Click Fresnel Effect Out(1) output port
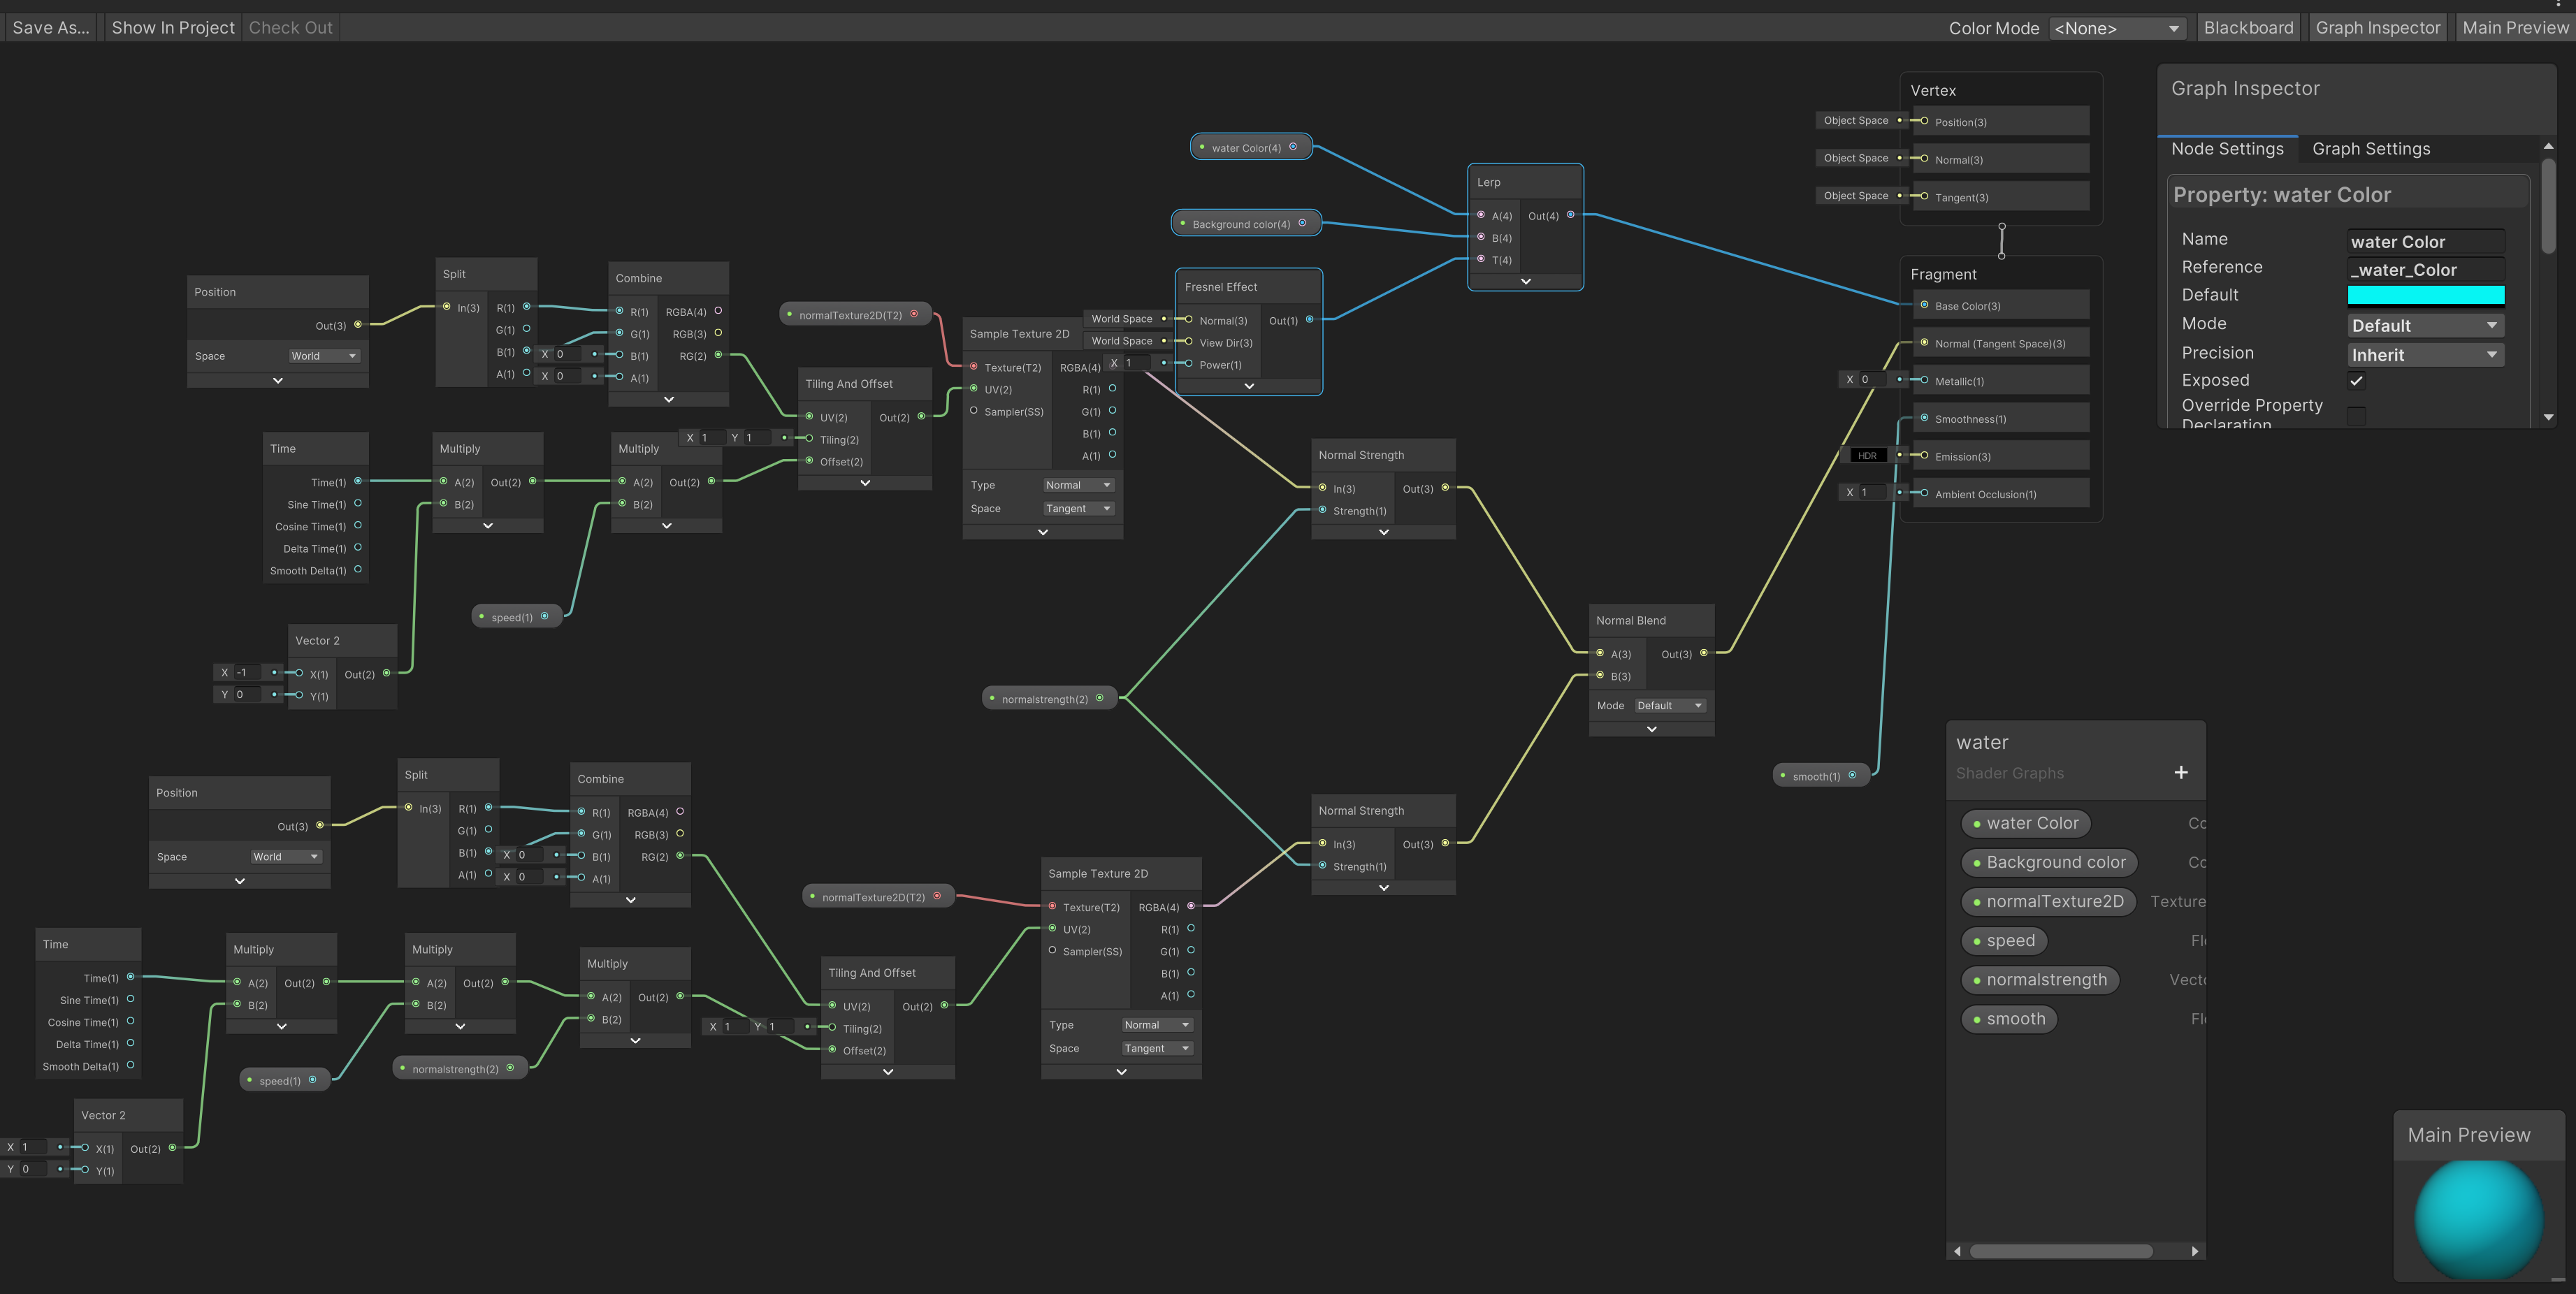The image size is (2576, 1294). tap(1309, 320)
